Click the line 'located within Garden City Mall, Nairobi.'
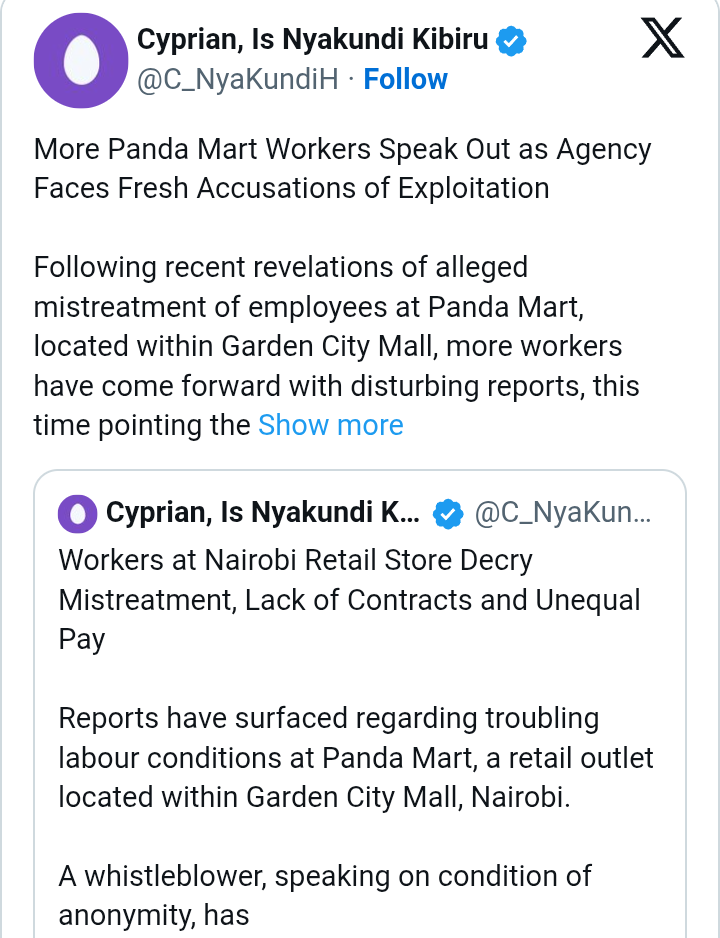The height and width of the screenshot is (938, 720). click(312, 796)
